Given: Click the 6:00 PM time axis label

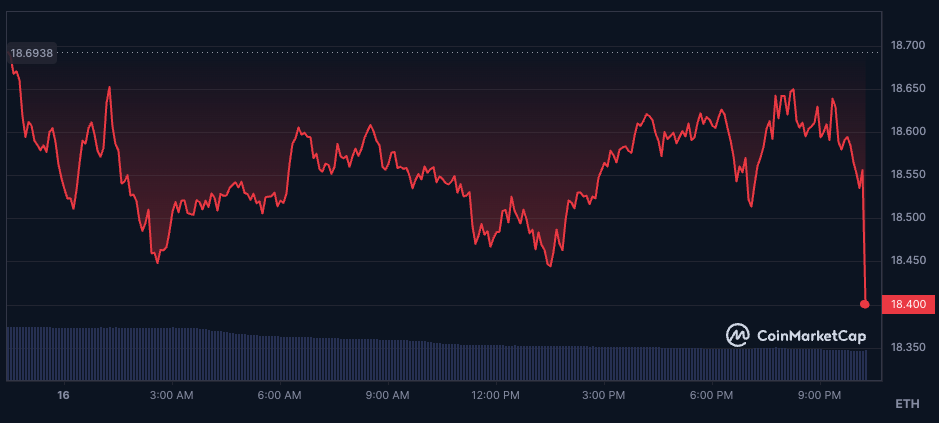Looking at the screenshot, I should [713, 395].
